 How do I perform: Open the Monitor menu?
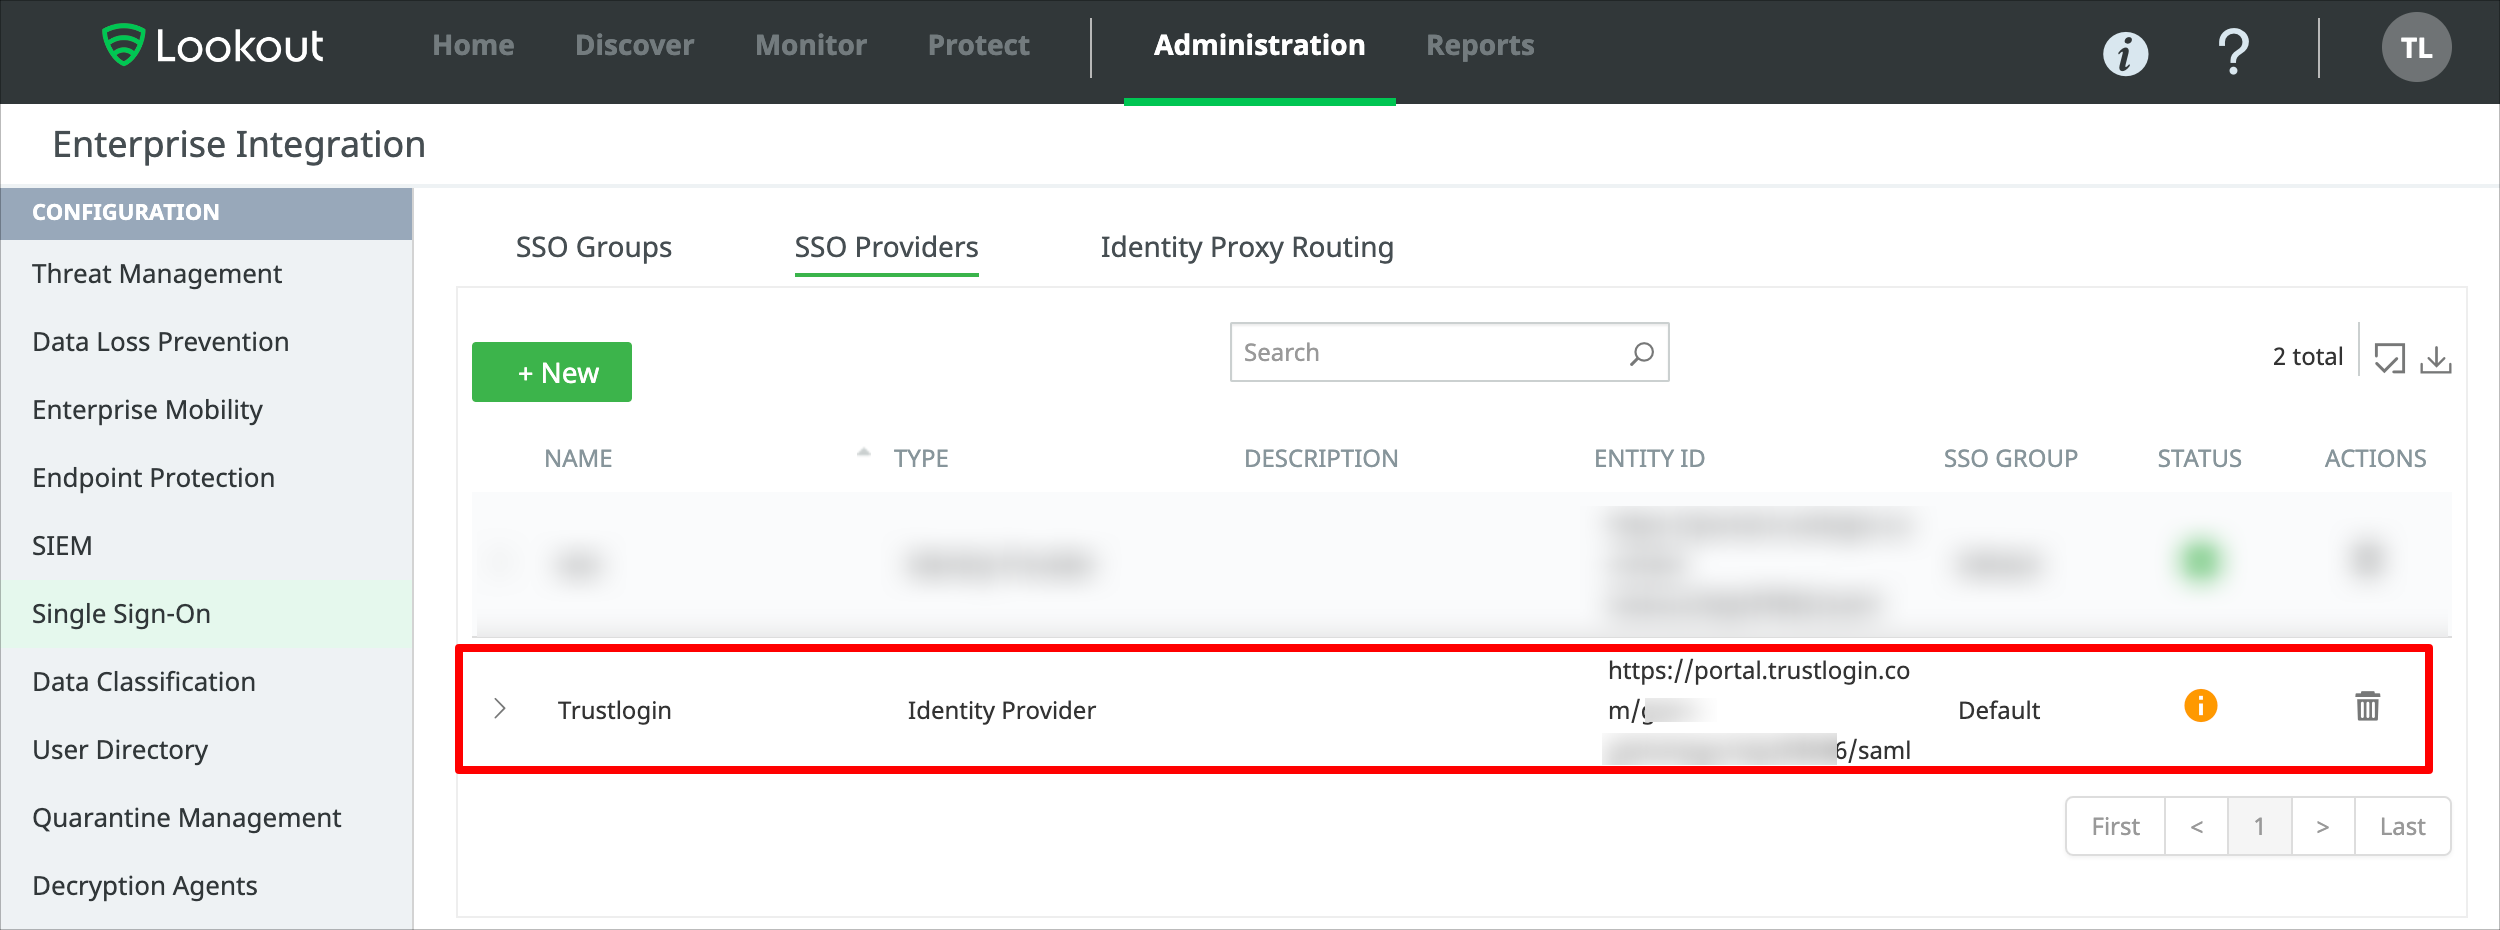[x=811, y=45]
